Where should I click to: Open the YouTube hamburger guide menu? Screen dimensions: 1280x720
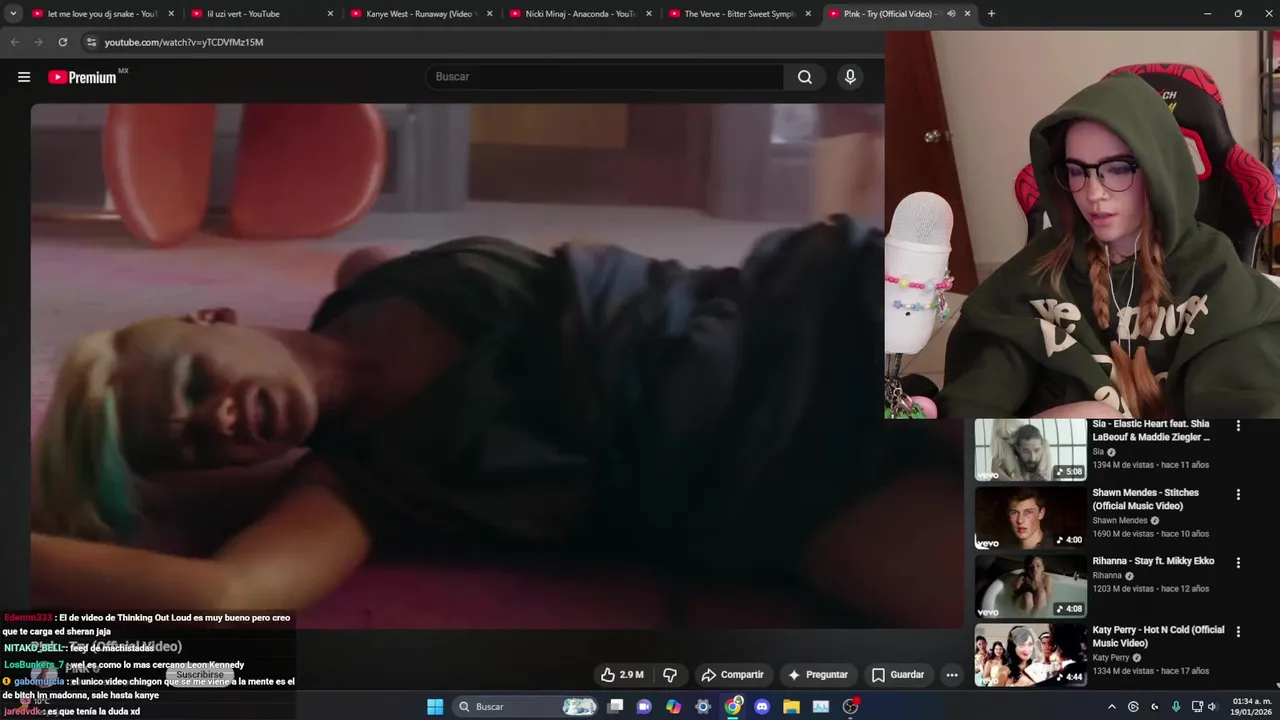tap(24, 77)
